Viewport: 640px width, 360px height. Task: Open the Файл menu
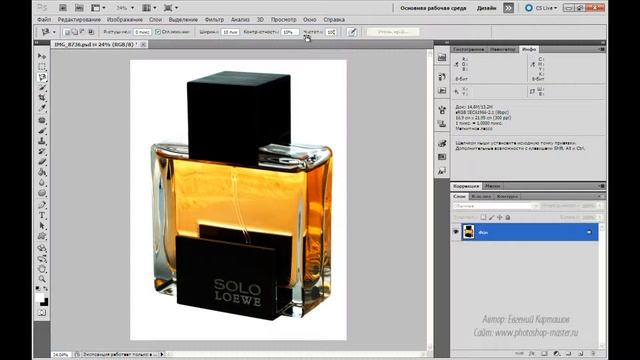tap(44, 20)
